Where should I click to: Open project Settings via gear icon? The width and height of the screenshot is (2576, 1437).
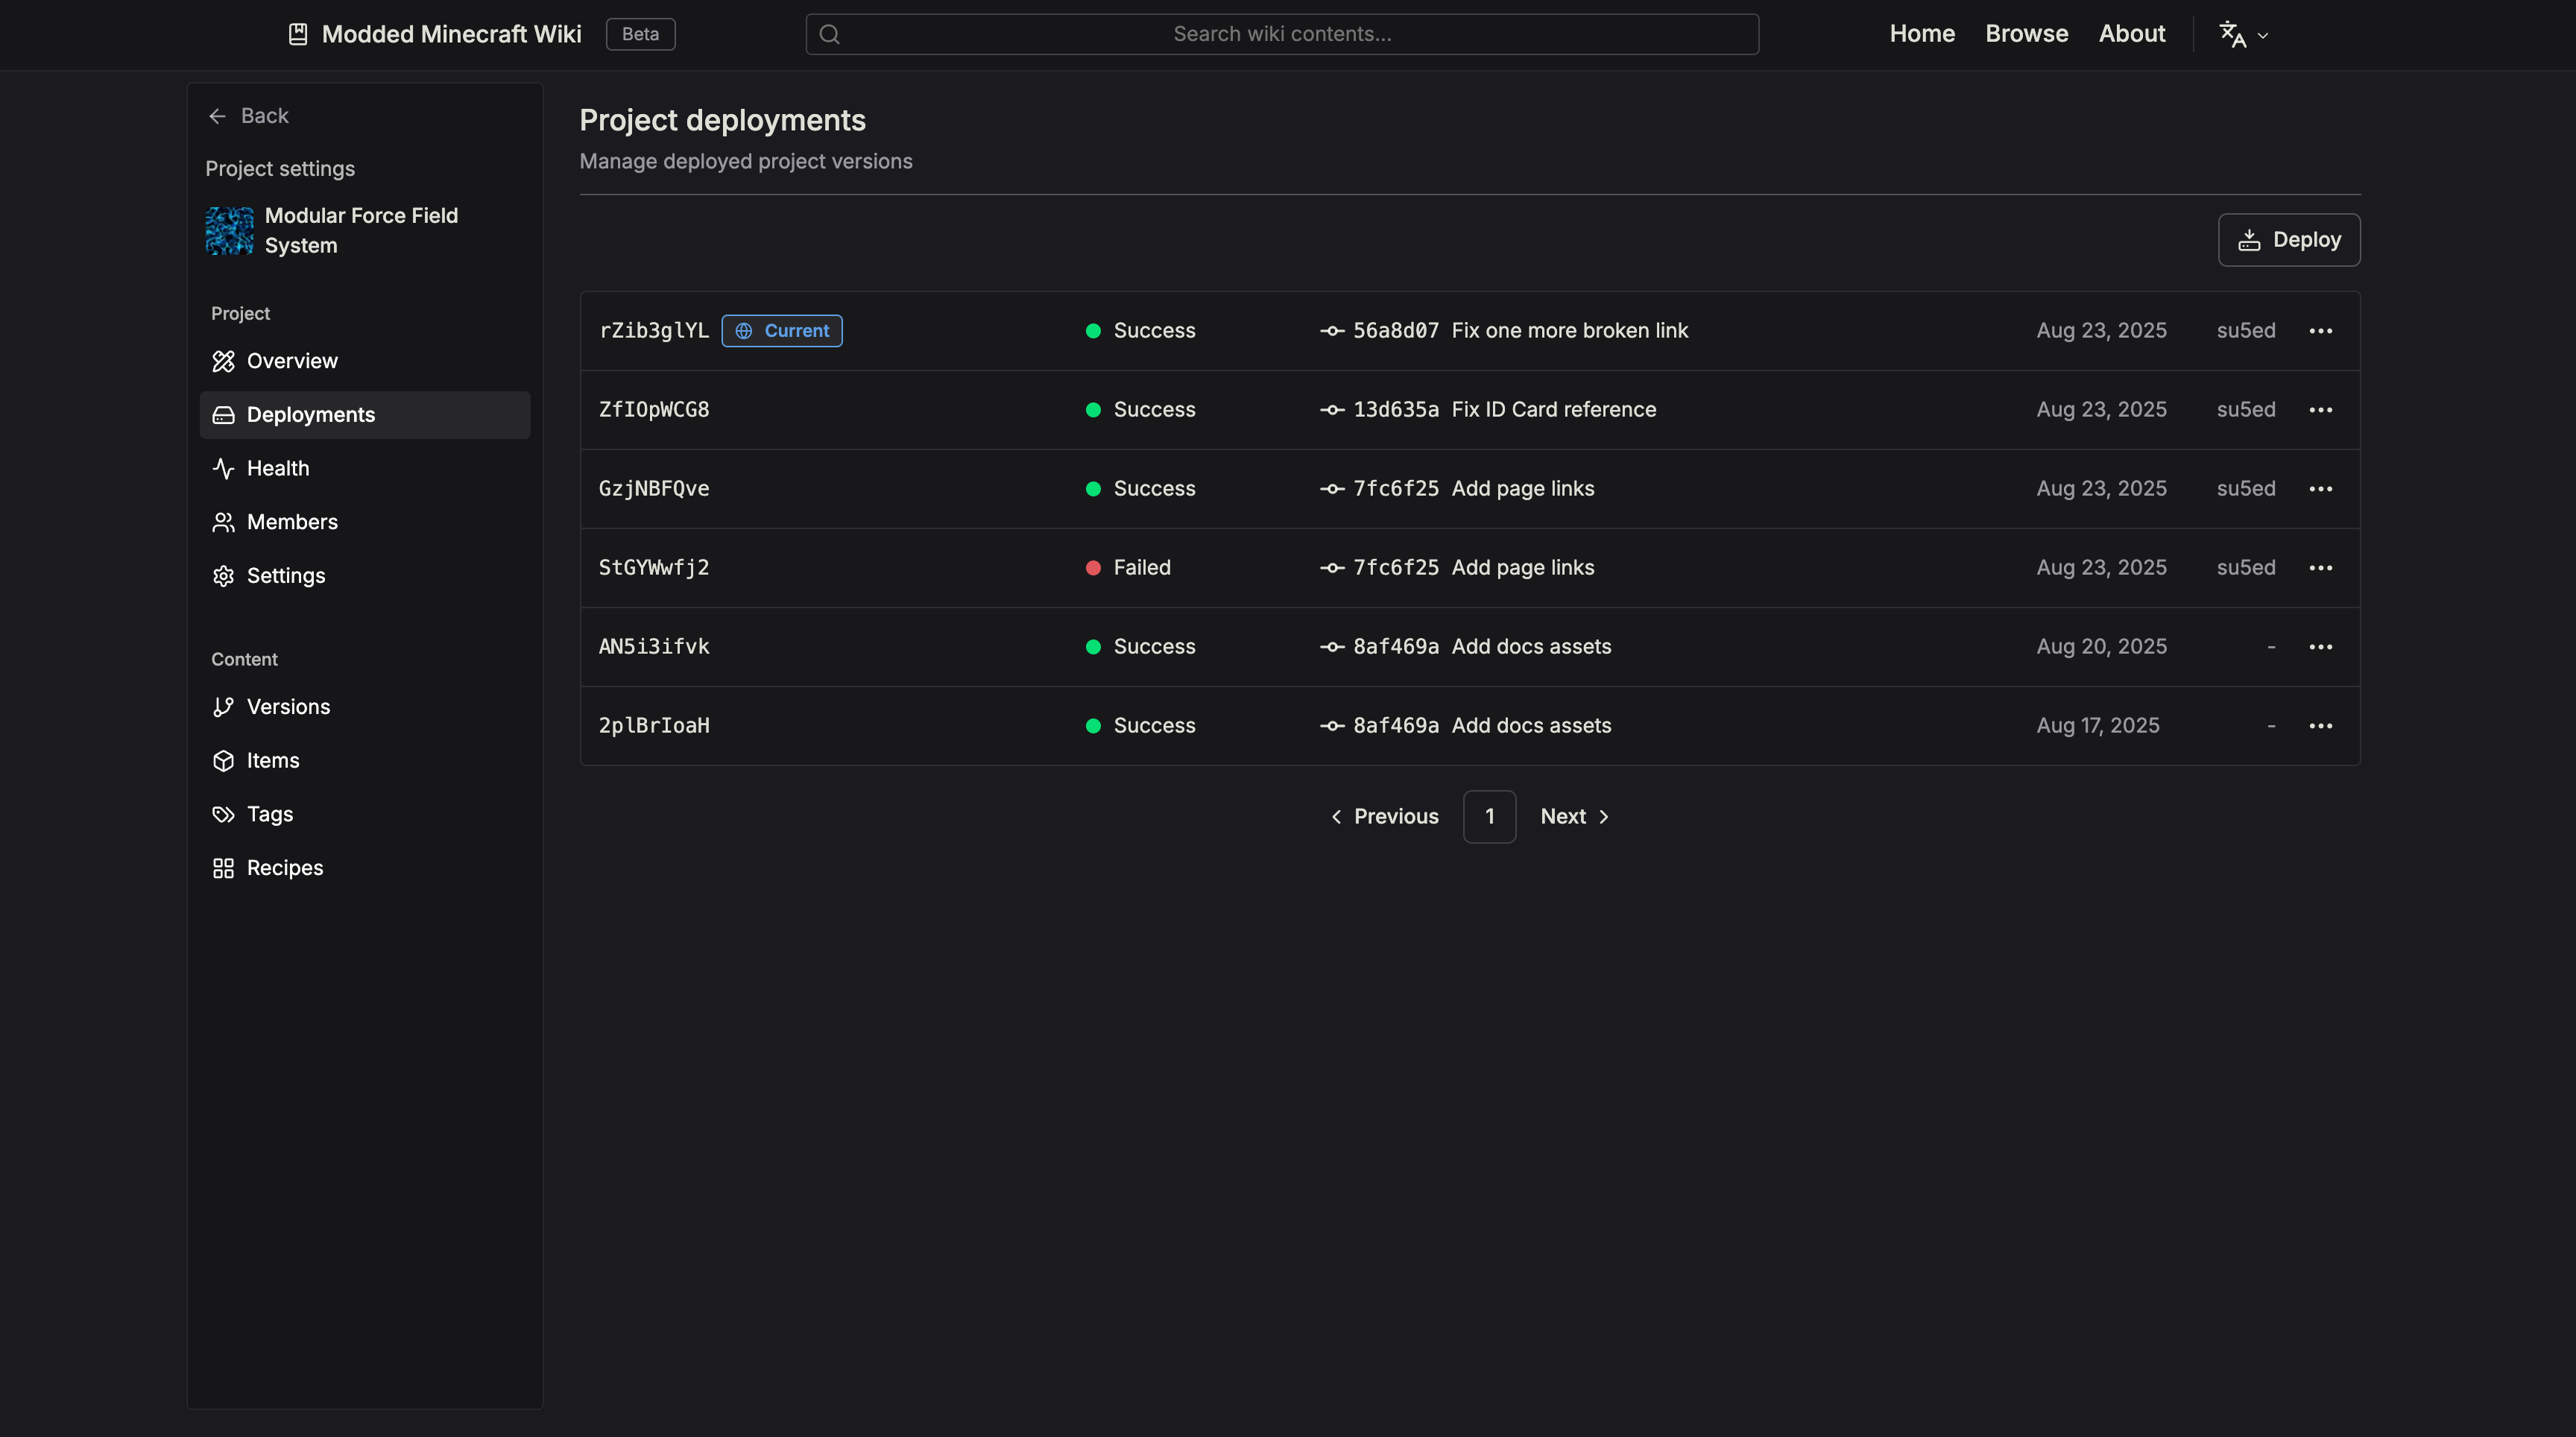click(x=223, y=575)
